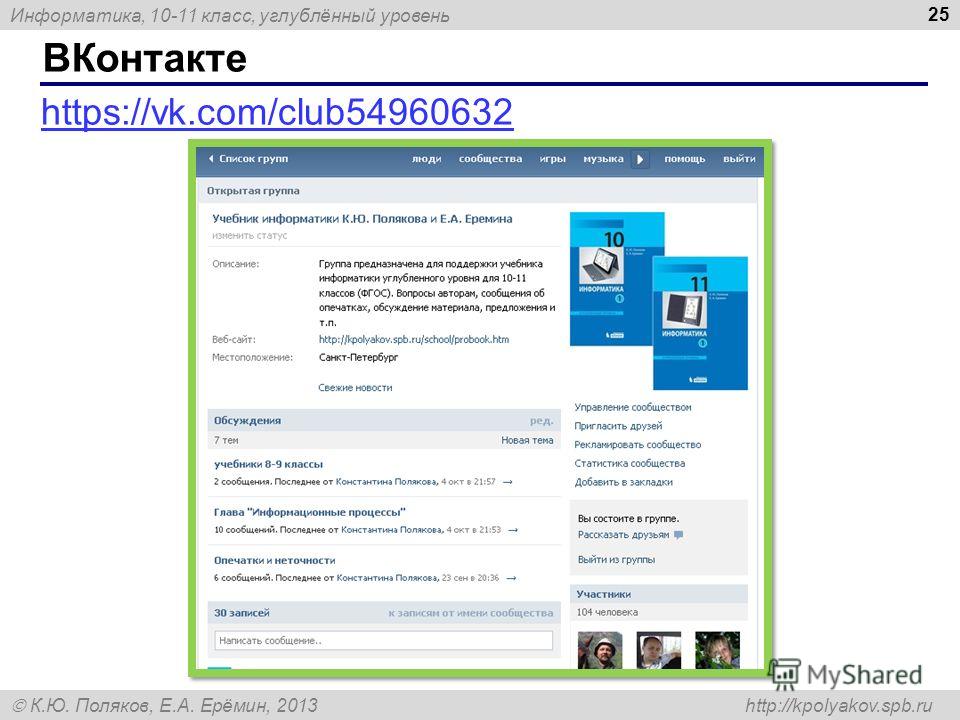Open the third member avatar

(718, 650)
